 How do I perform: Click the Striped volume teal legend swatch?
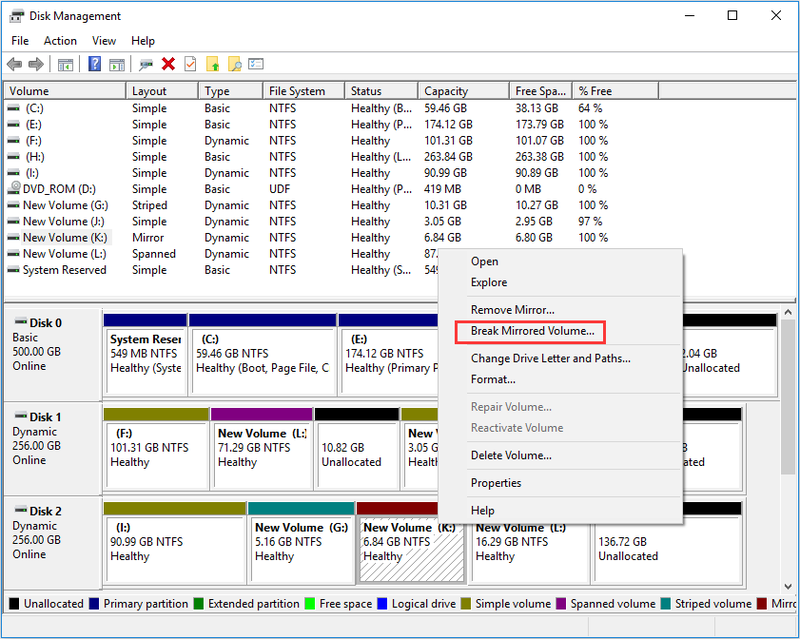pos(665,603)
